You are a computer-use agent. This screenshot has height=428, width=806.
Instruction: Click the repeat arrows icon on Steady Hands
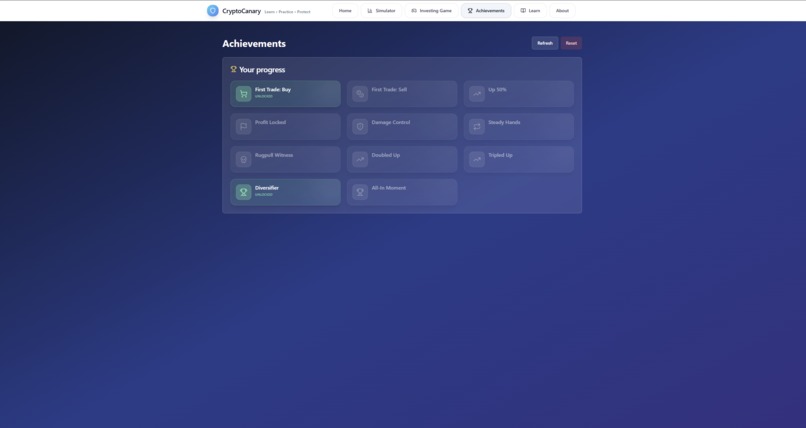(477, 126)
